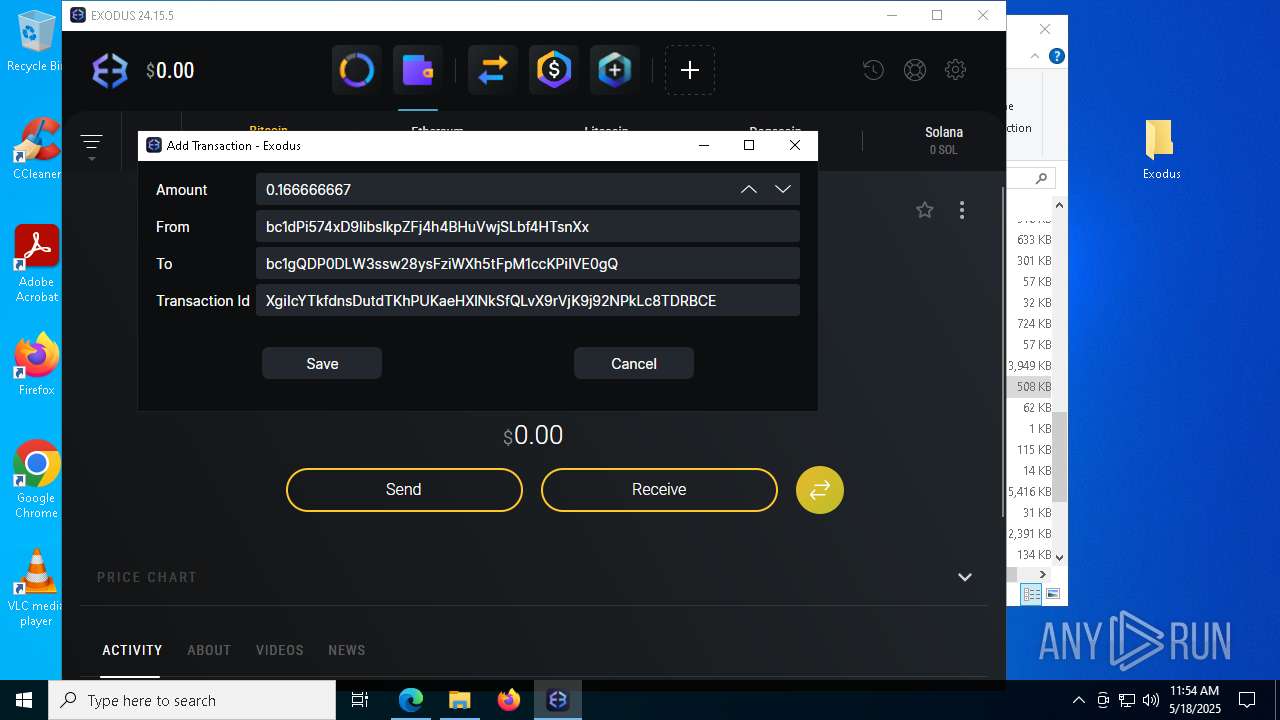Favorite the asset with the star icon
Screen dimensions: 1280x720
click(925, 210)
